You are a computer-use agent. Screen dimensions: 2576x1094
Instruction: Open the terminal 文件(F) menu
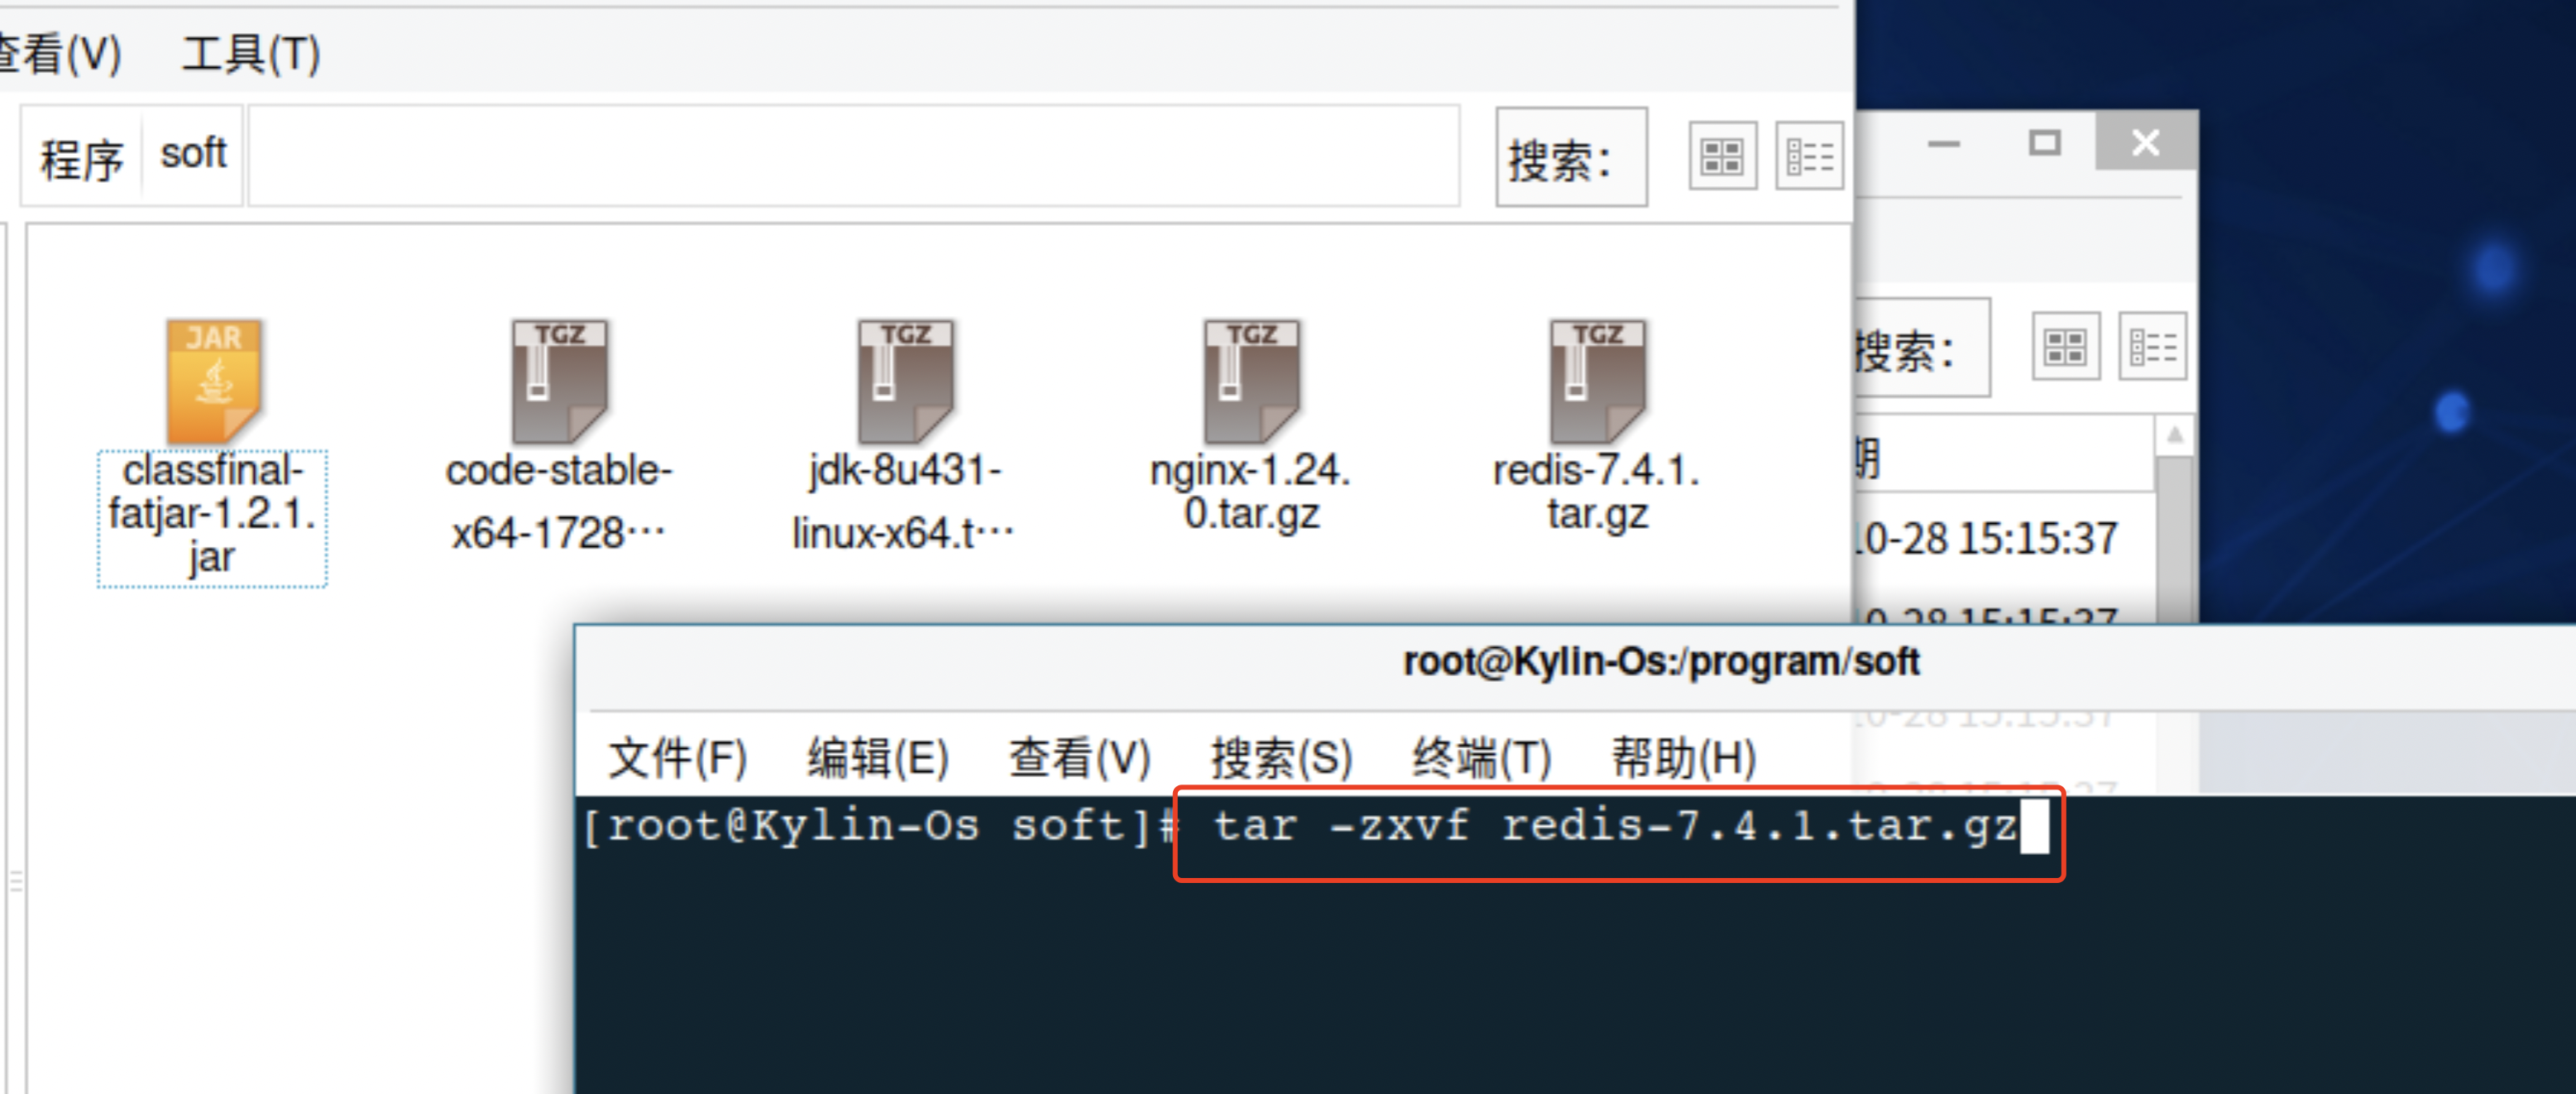click(678, 757)
